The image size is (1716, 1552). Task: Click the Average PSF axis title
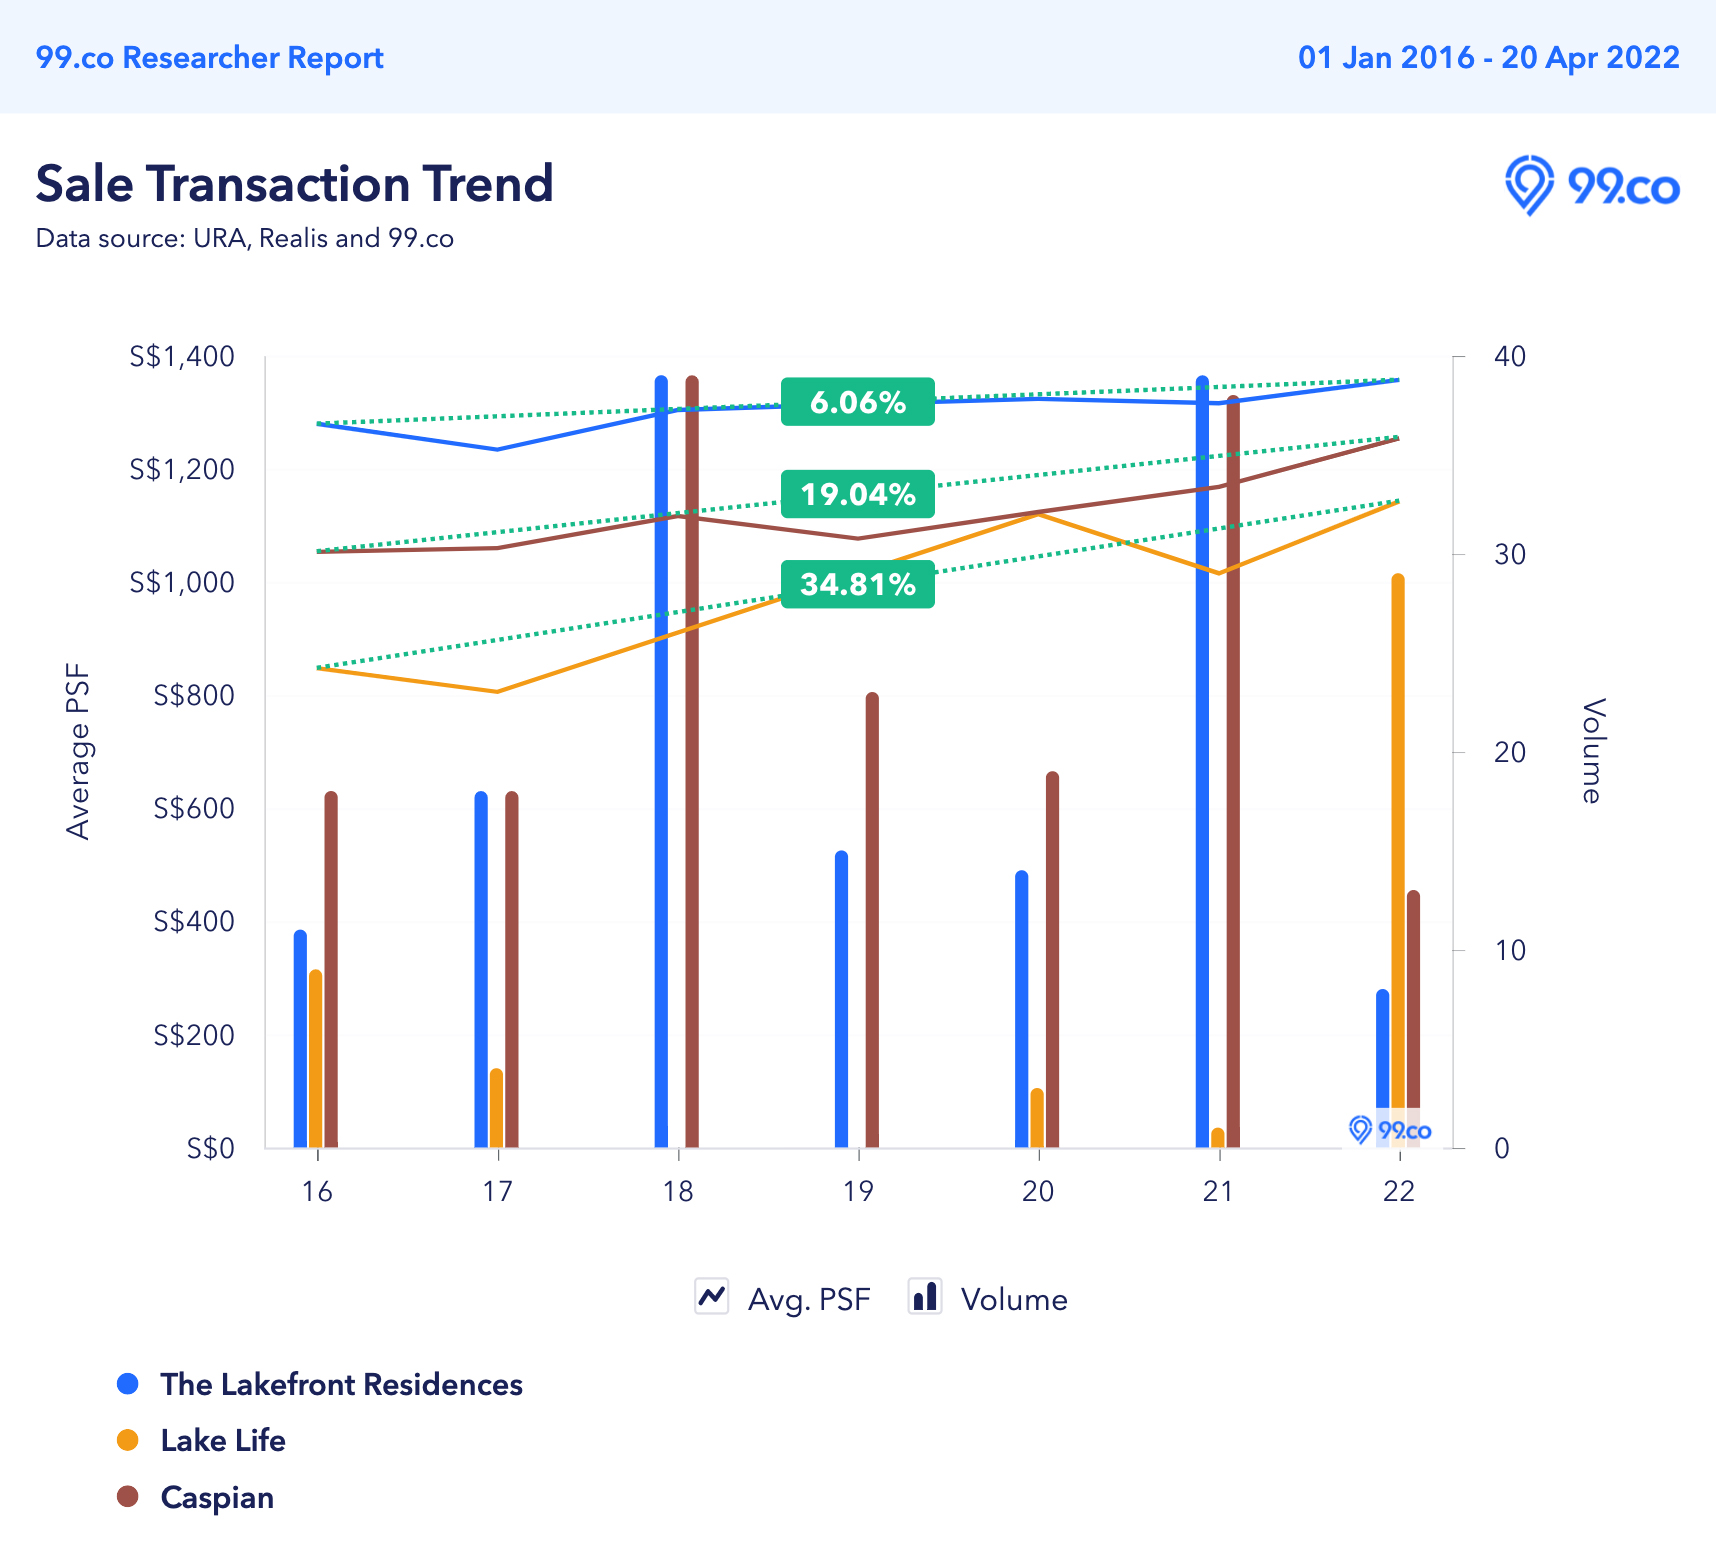(77, 752)
